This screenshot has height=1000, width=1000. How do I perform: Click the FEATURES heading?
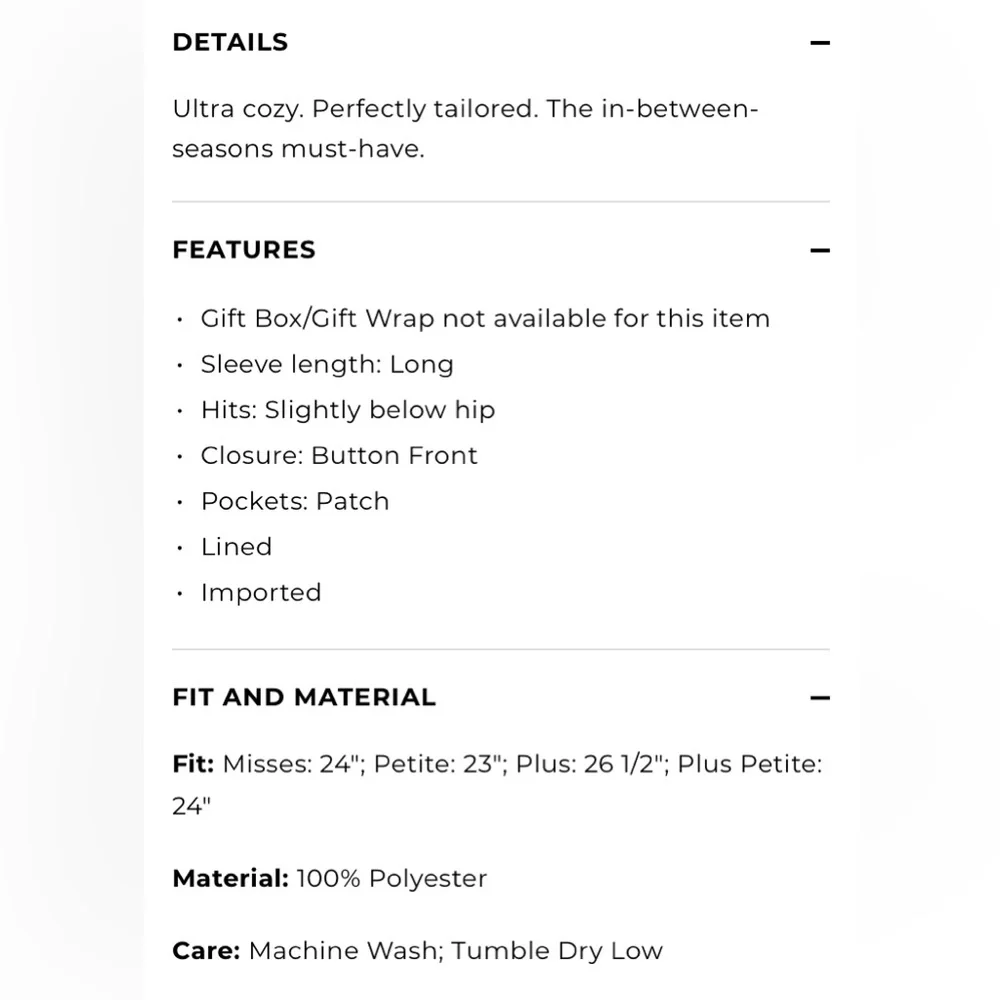pos(244,250)
